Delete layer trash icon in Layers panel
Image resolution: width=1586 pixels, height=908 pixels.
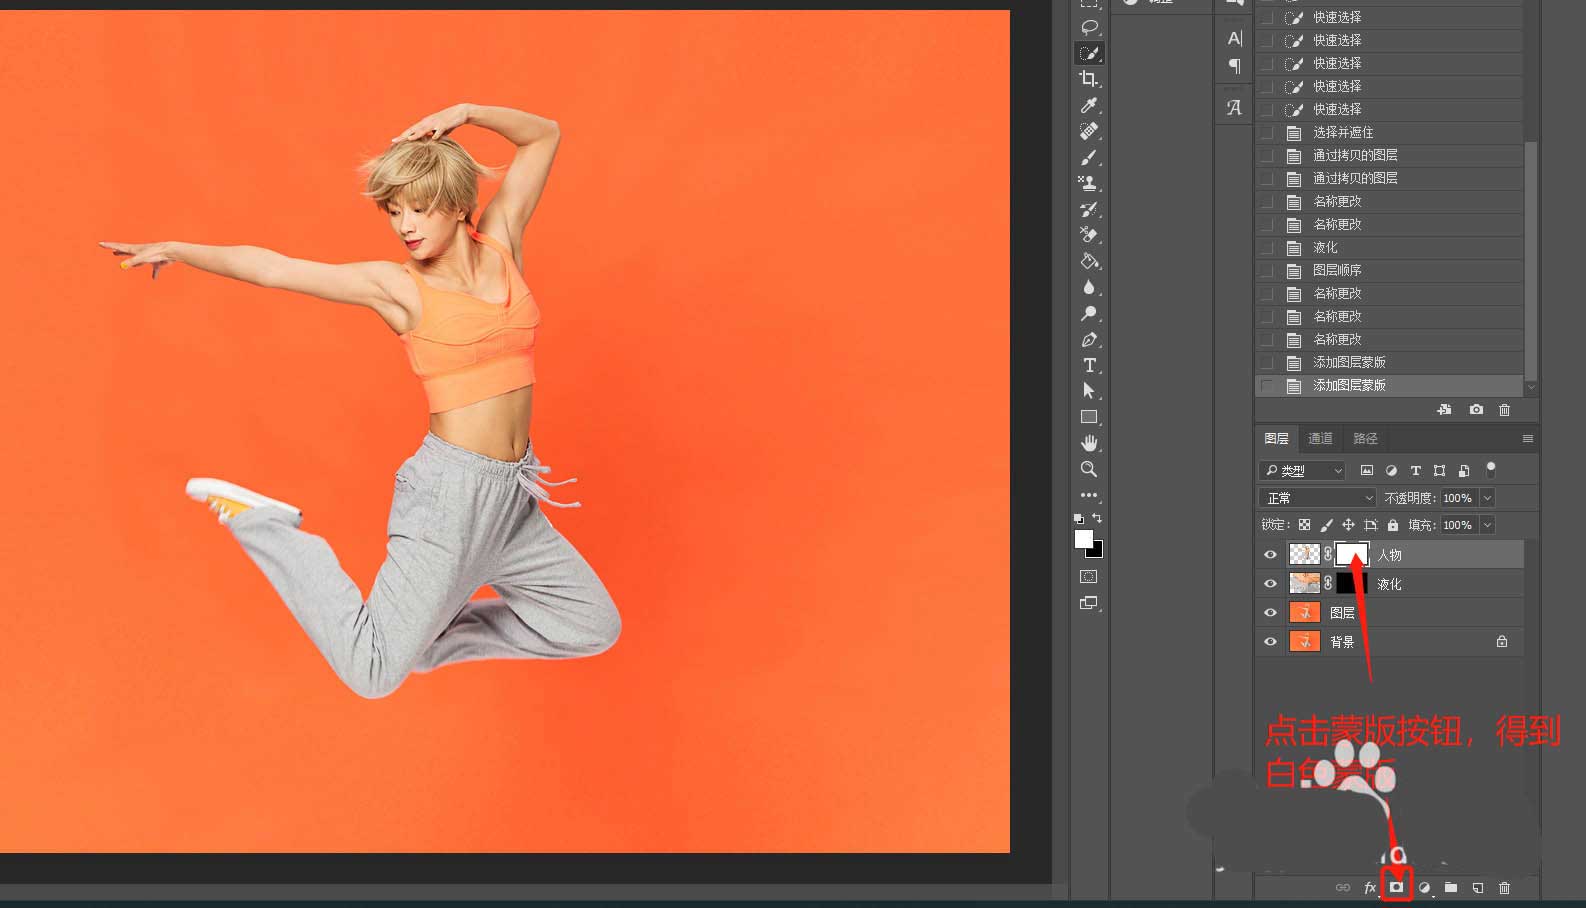tap(1504, 888)
